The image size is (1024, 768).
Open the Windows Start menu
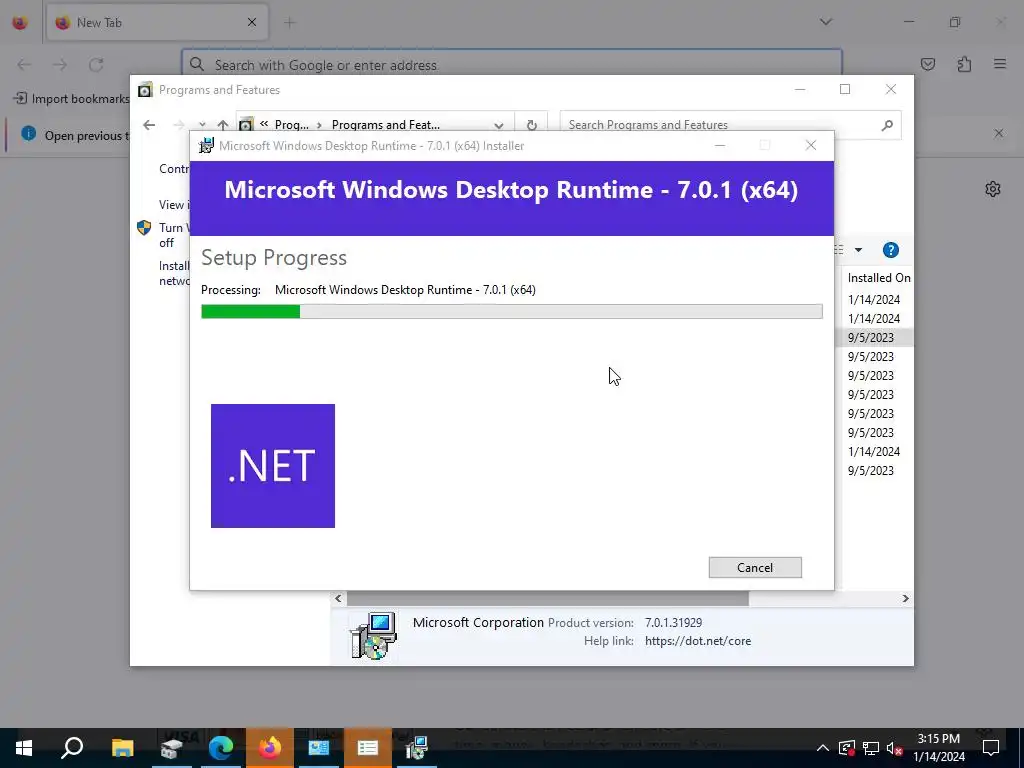point(24,748)
